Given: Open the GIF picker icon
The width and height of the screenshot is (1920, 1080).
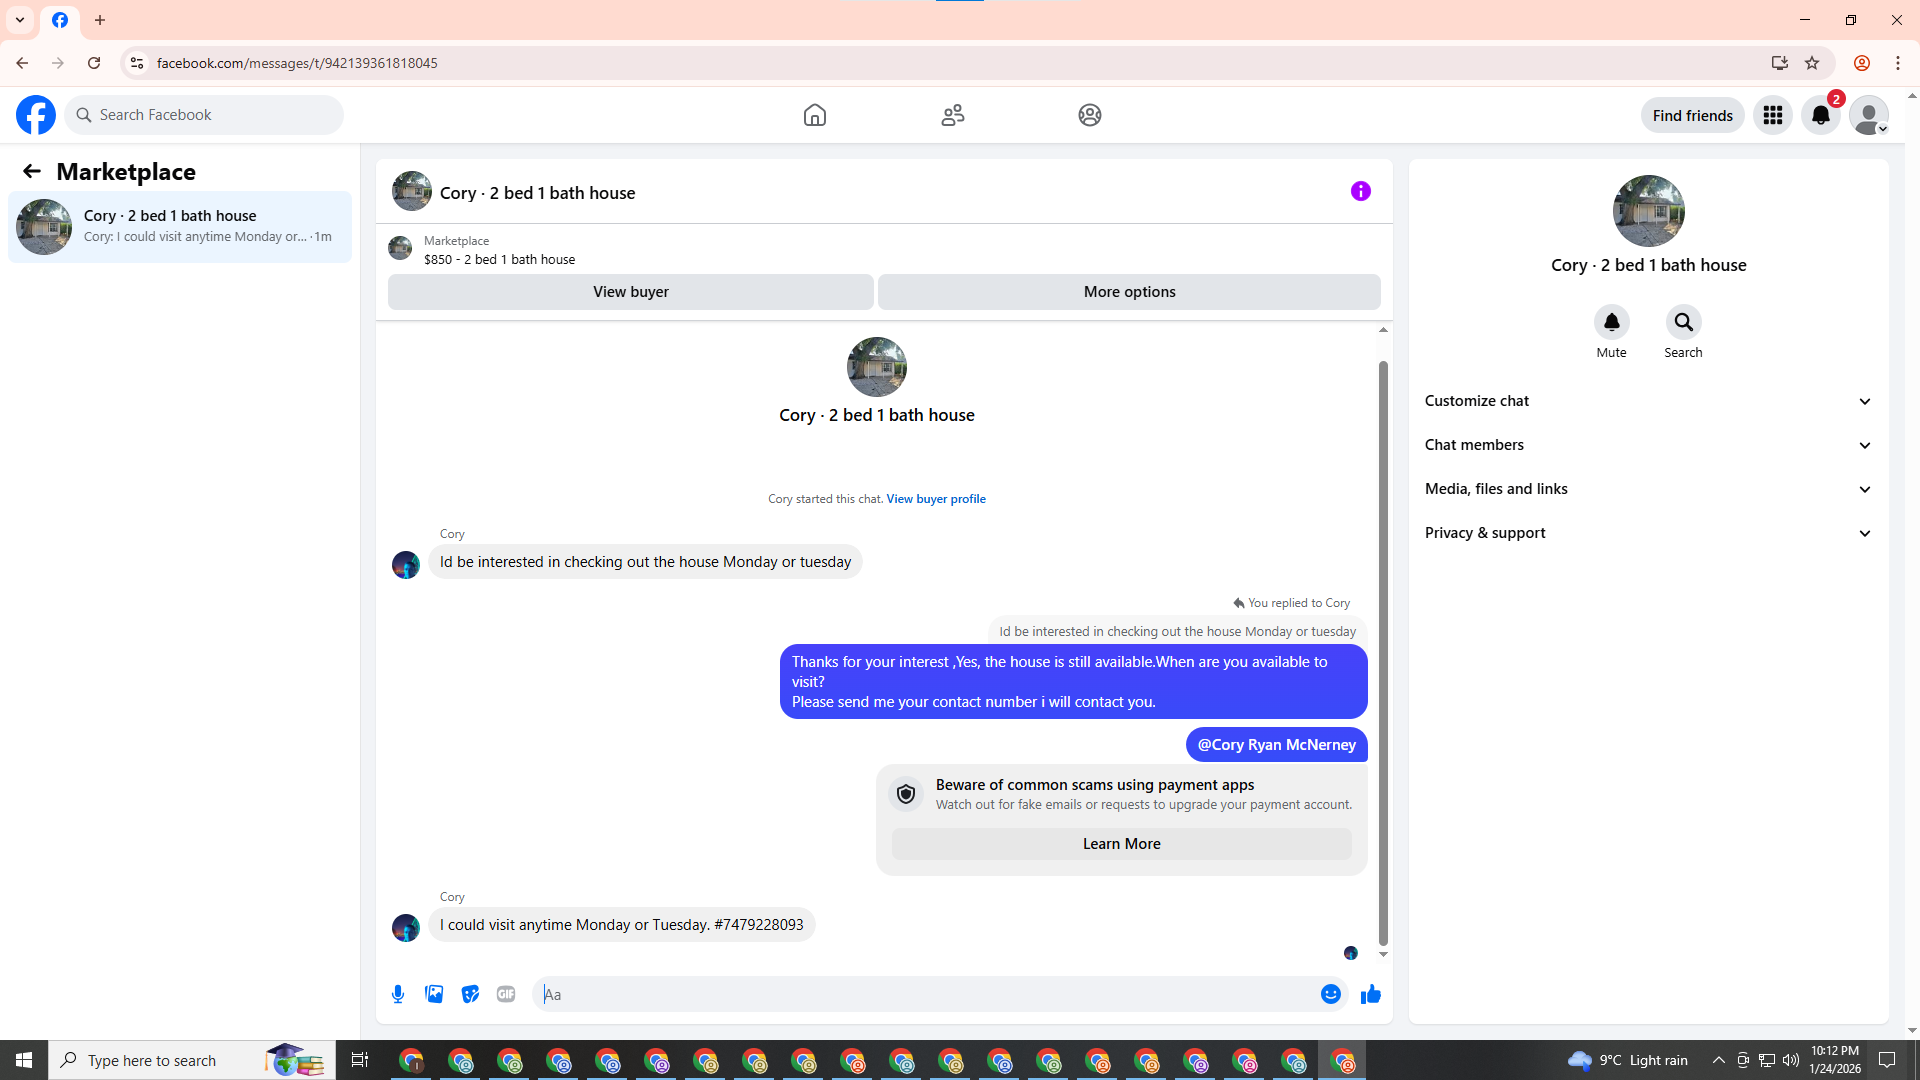Looking at the screenshot, I should 506,994.
